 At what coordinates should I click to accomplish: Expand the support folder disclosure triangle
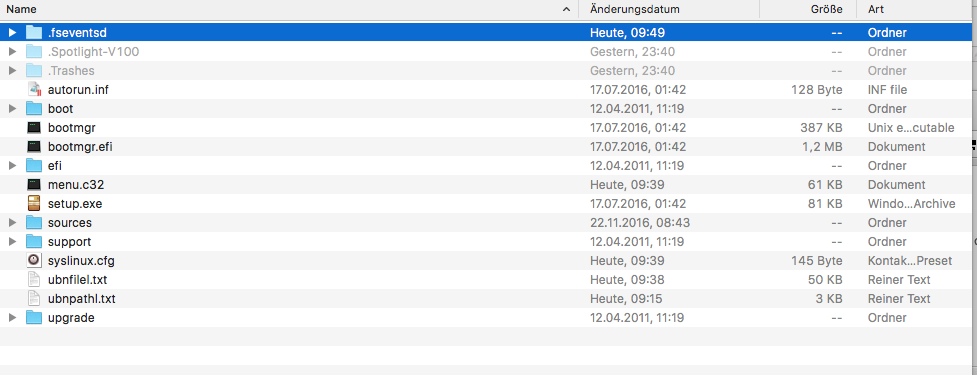12,242
